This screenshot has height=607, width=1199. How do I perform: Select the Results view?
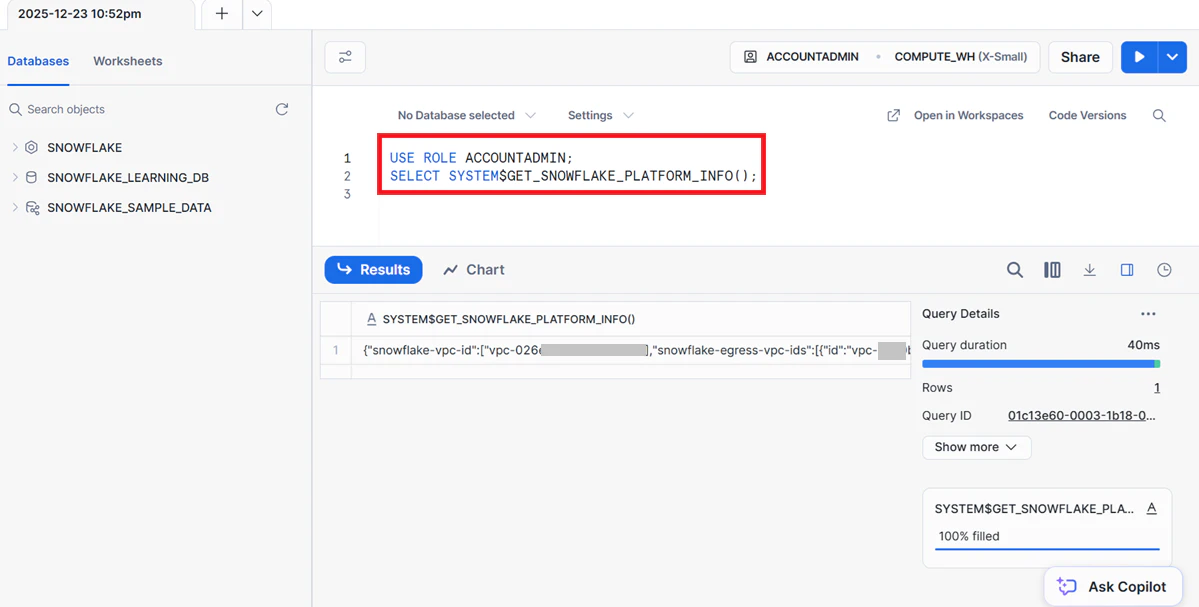point(373,270)
